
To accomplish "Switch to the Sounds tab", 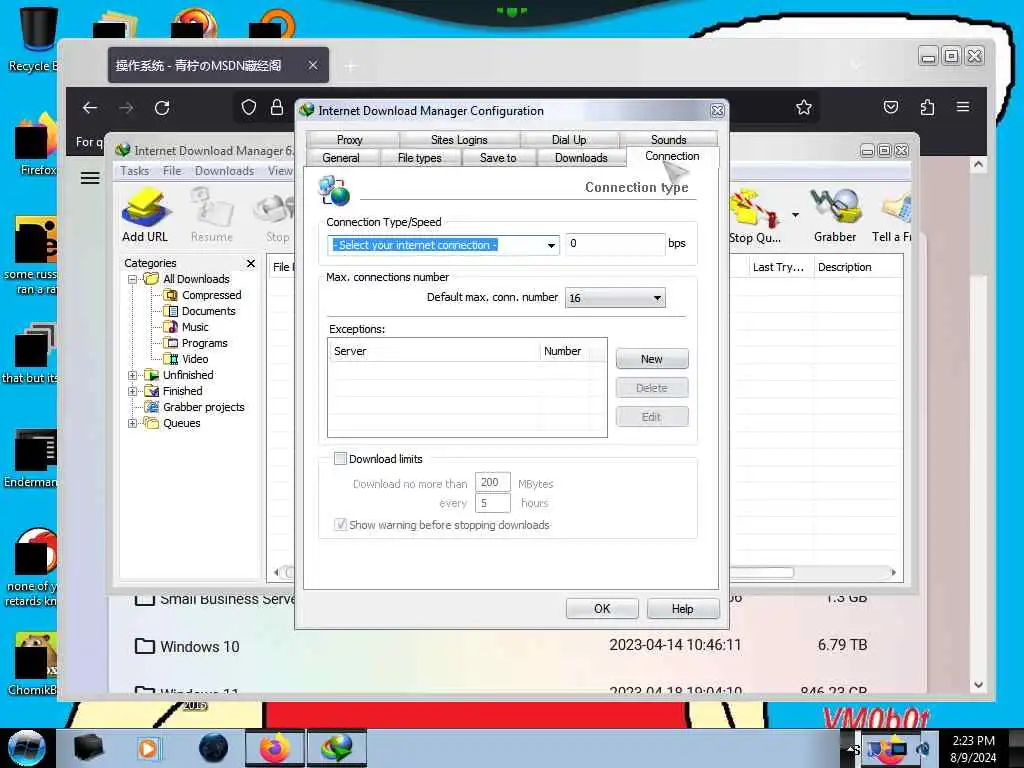I will [x=669, y=139].
